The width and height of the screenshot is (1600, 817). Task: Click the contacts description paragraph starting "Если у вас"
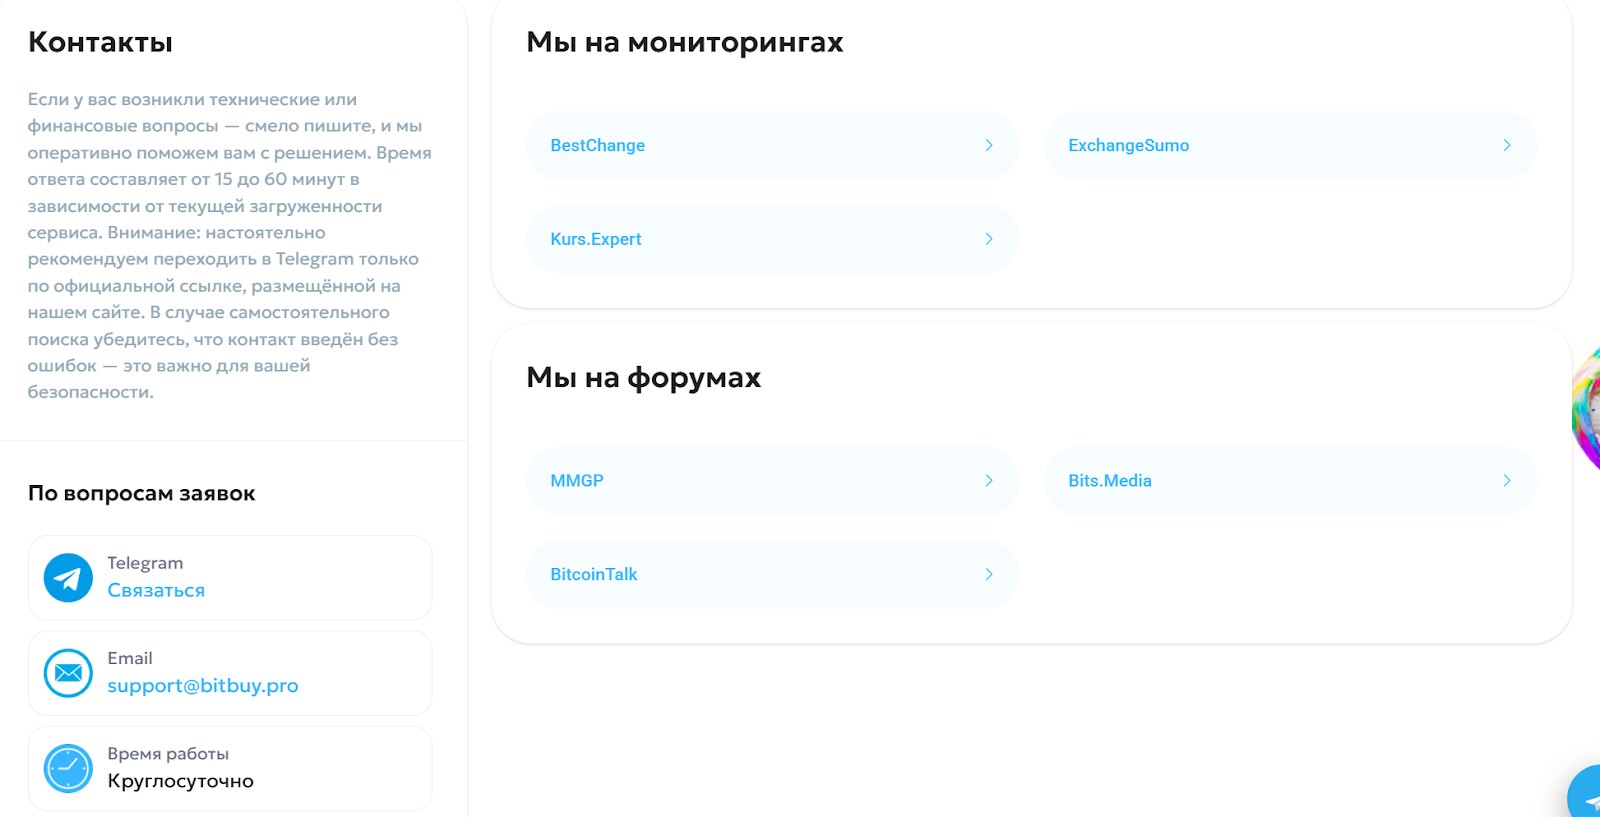point(230,245)
